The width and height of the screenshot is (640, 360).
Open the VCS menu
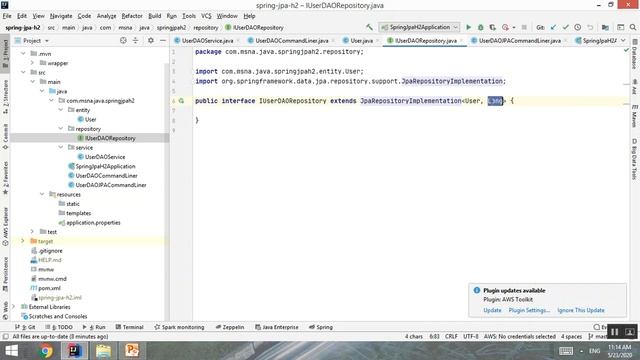point(206,16)
